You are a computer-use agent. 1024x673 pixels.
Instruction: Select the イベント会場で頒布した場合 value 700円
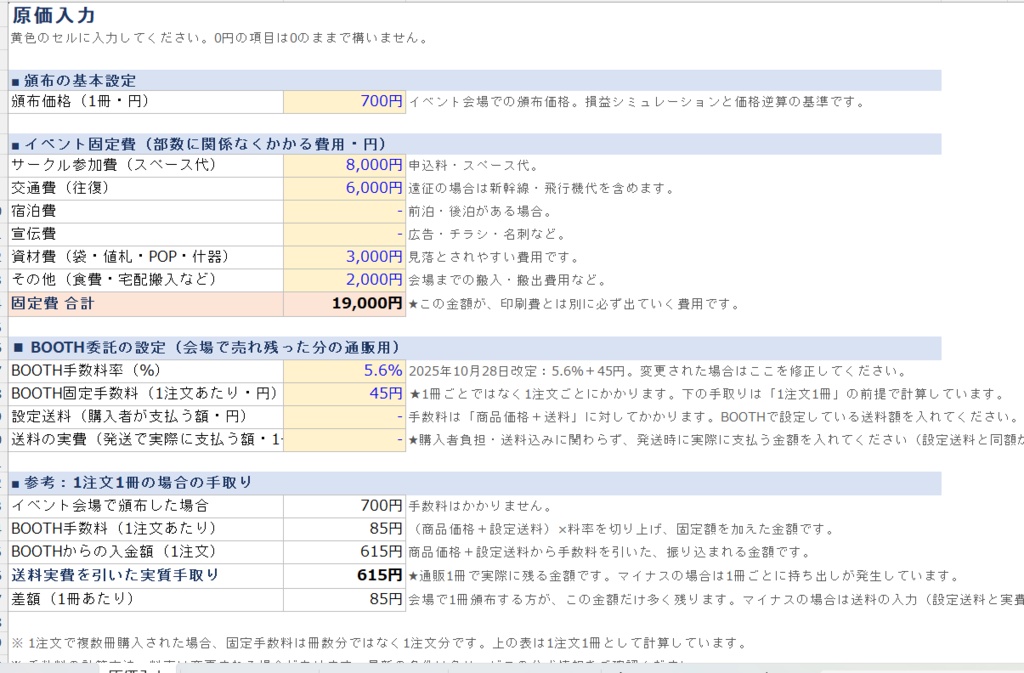click(344, 506)
